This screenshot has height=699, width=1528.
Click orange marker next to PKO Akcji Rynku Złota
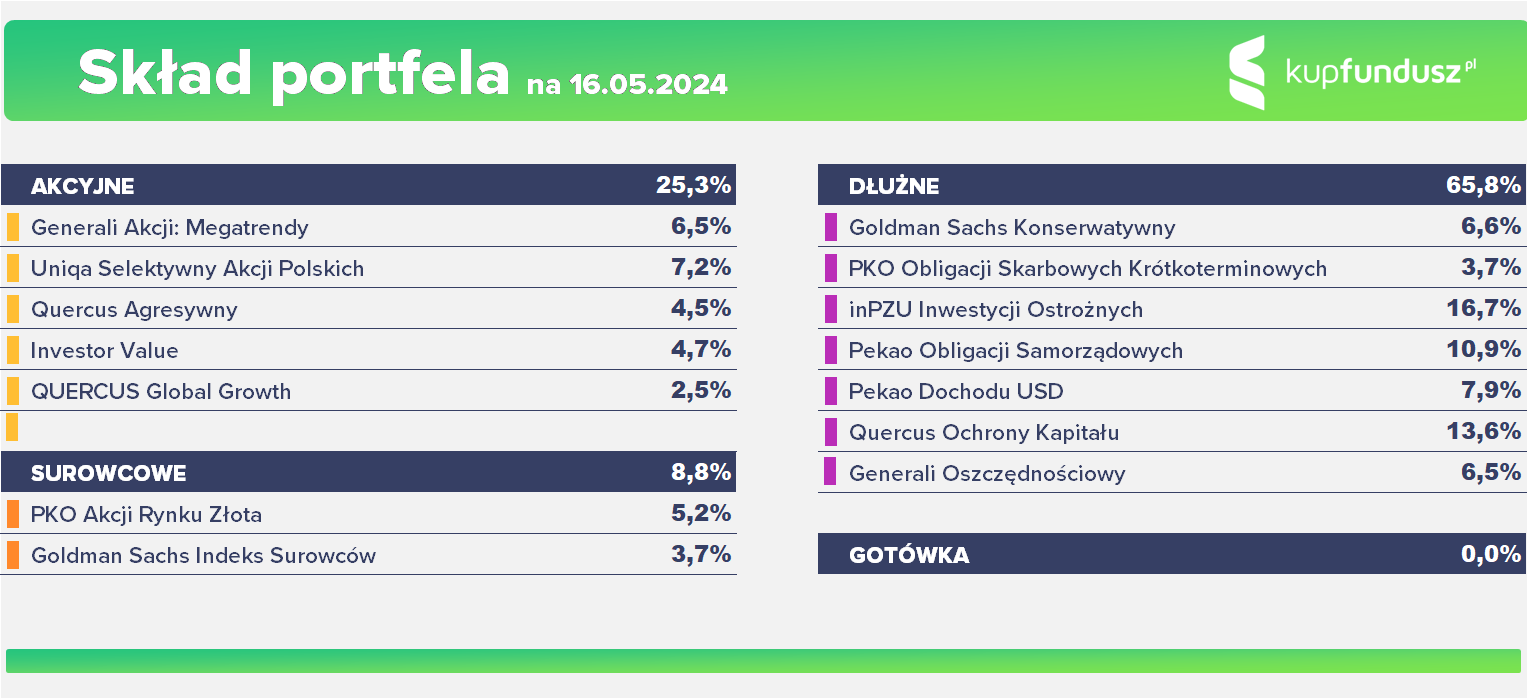pos(12,514)
